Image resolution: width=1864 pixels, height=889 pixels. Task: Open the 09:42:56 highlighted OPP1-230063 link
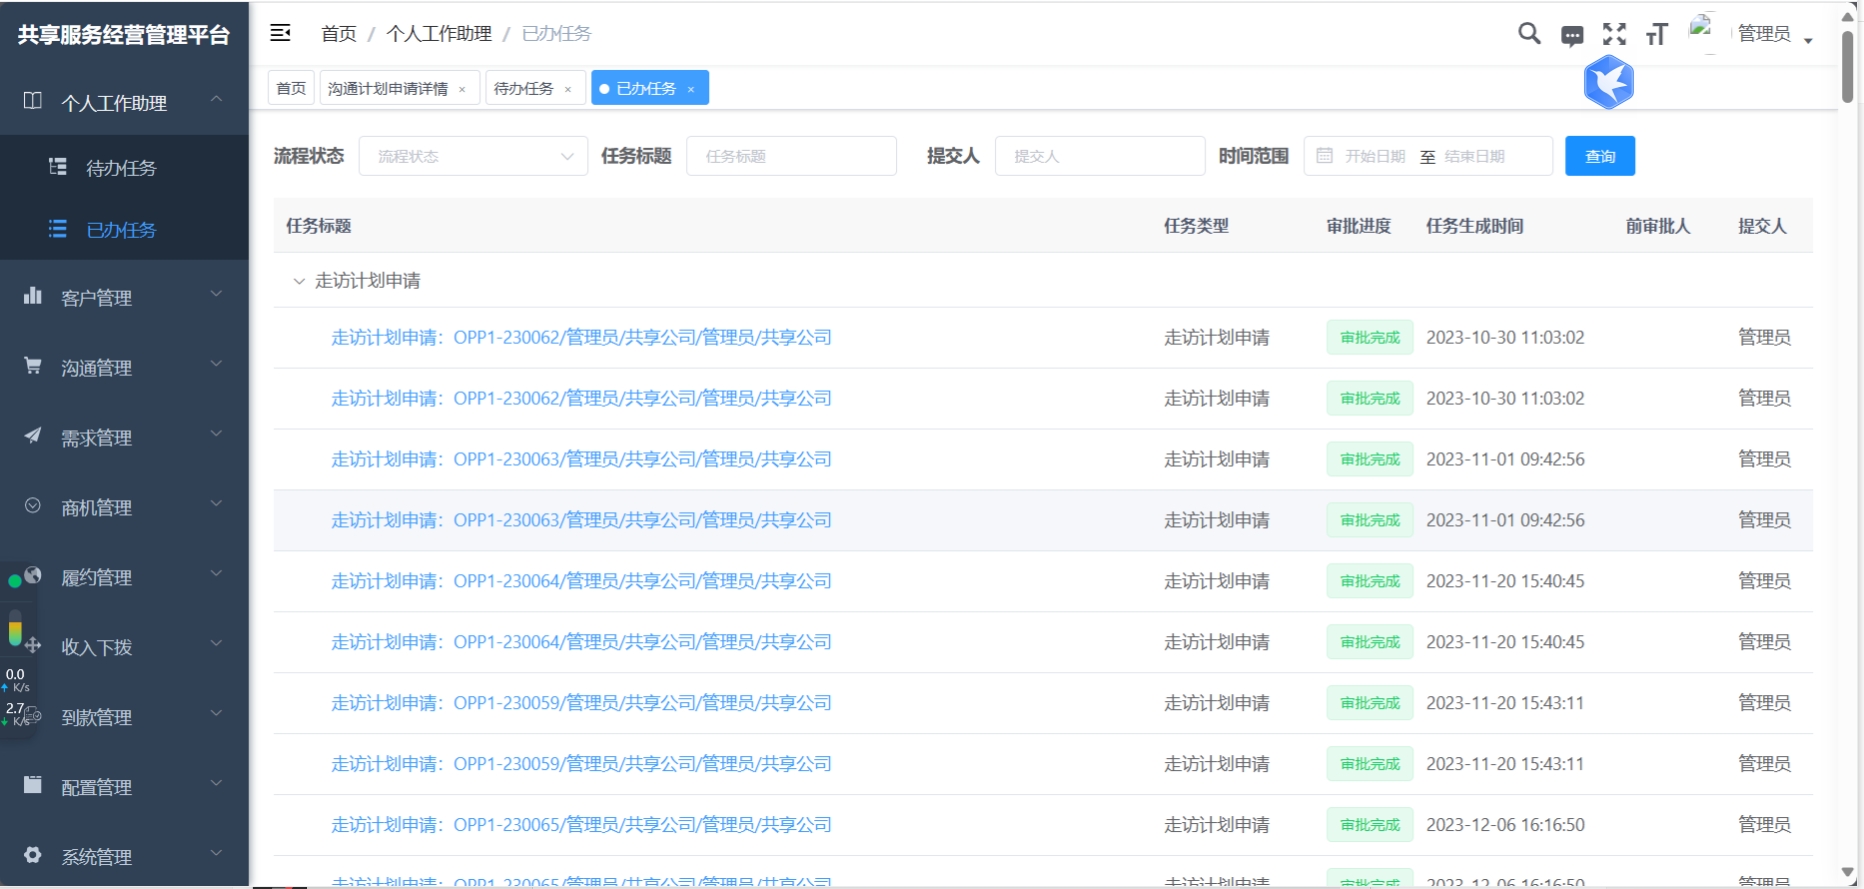click(581, 520)
